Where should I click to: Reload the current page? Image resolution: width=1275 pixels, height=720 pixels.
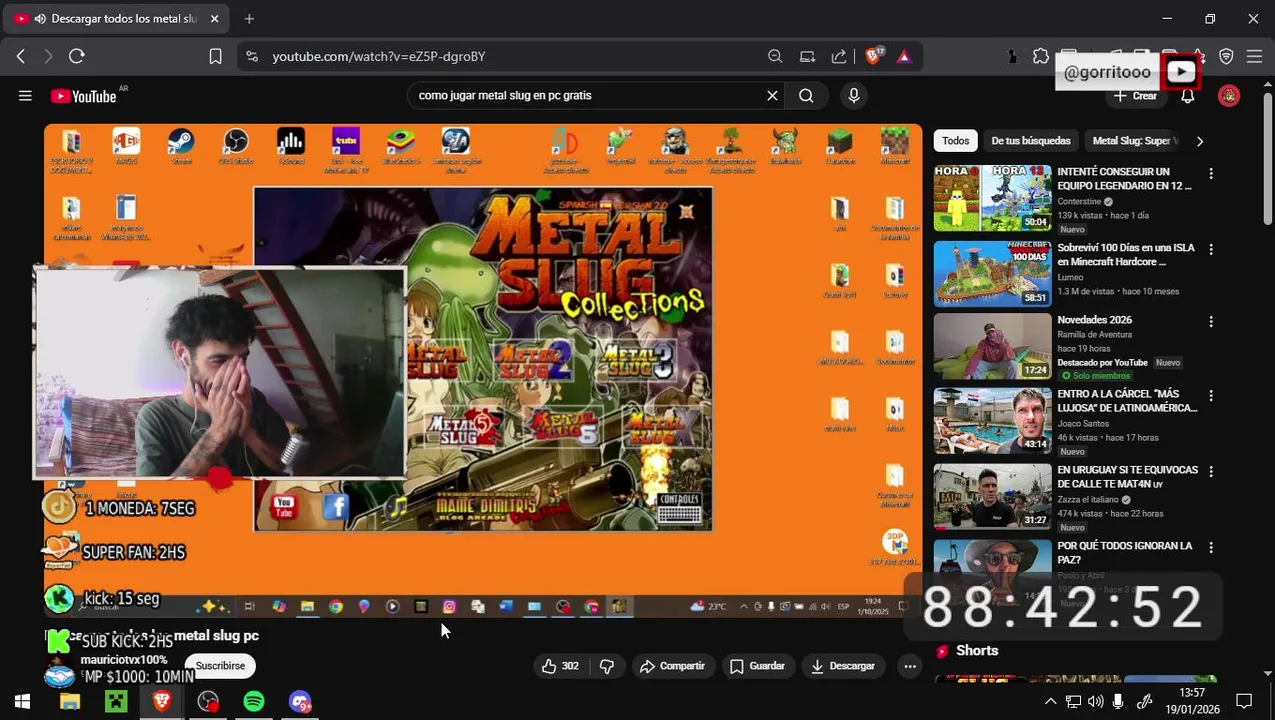pos(77,57)
